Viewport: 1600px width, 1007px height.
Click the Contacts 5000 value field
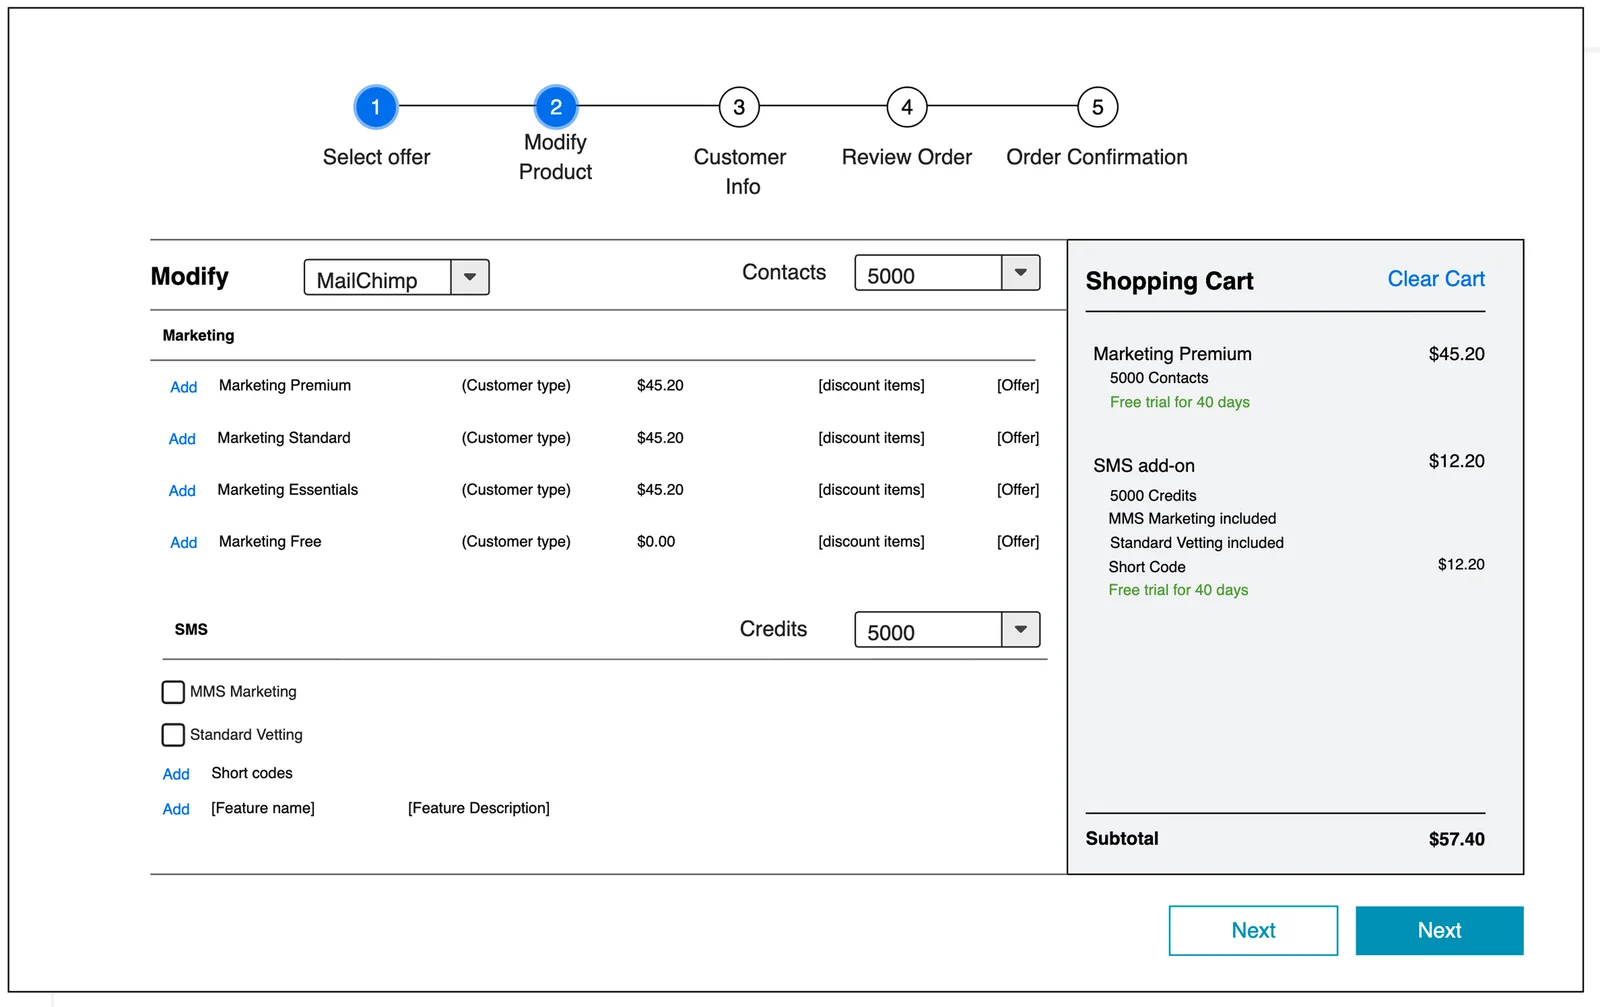coord(928,272)
